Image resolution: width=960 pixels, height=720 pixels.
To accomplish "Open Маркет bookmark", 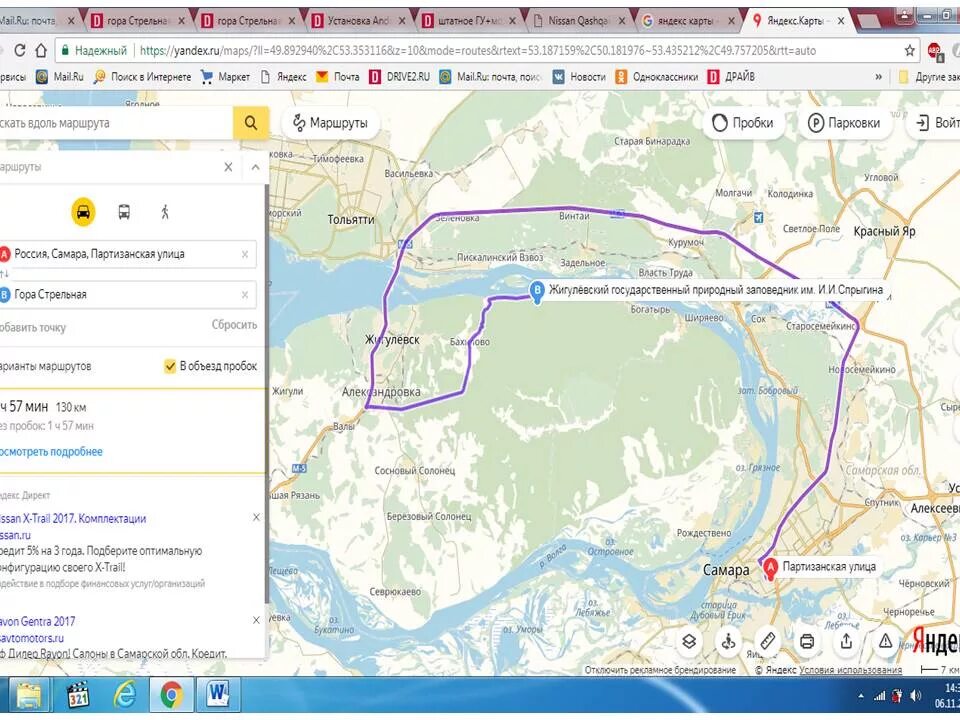I will click(x=225, y=77).
